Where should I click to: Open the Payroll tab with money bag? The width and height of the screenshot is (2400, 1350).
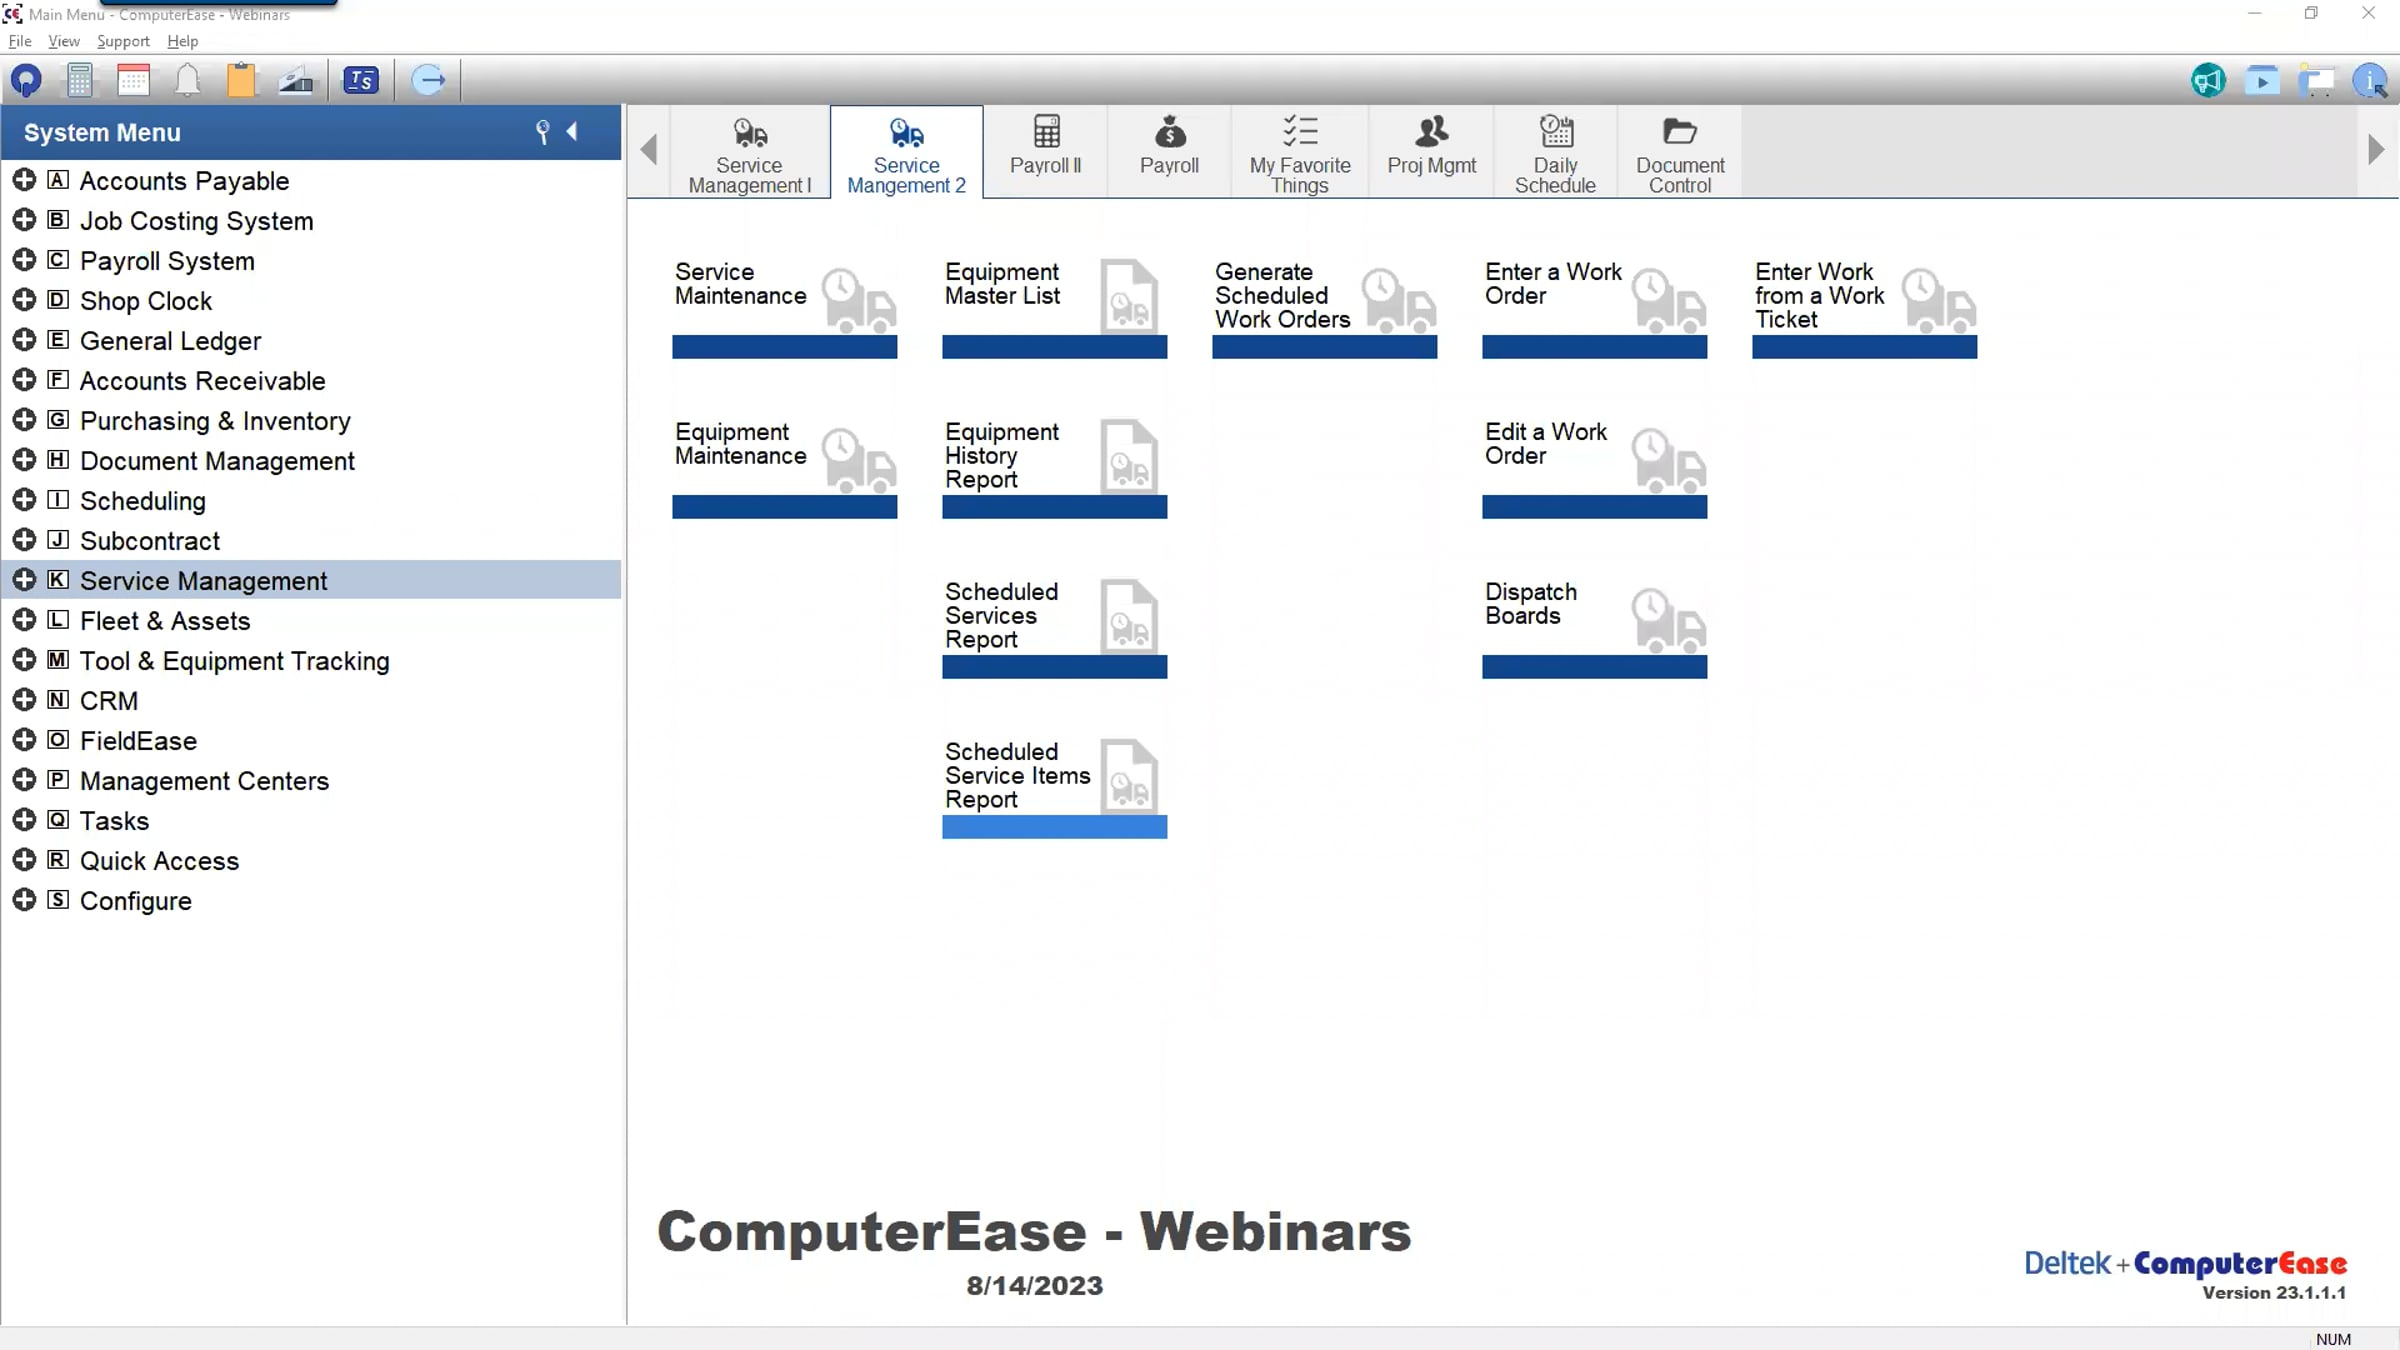(1169, 153)
